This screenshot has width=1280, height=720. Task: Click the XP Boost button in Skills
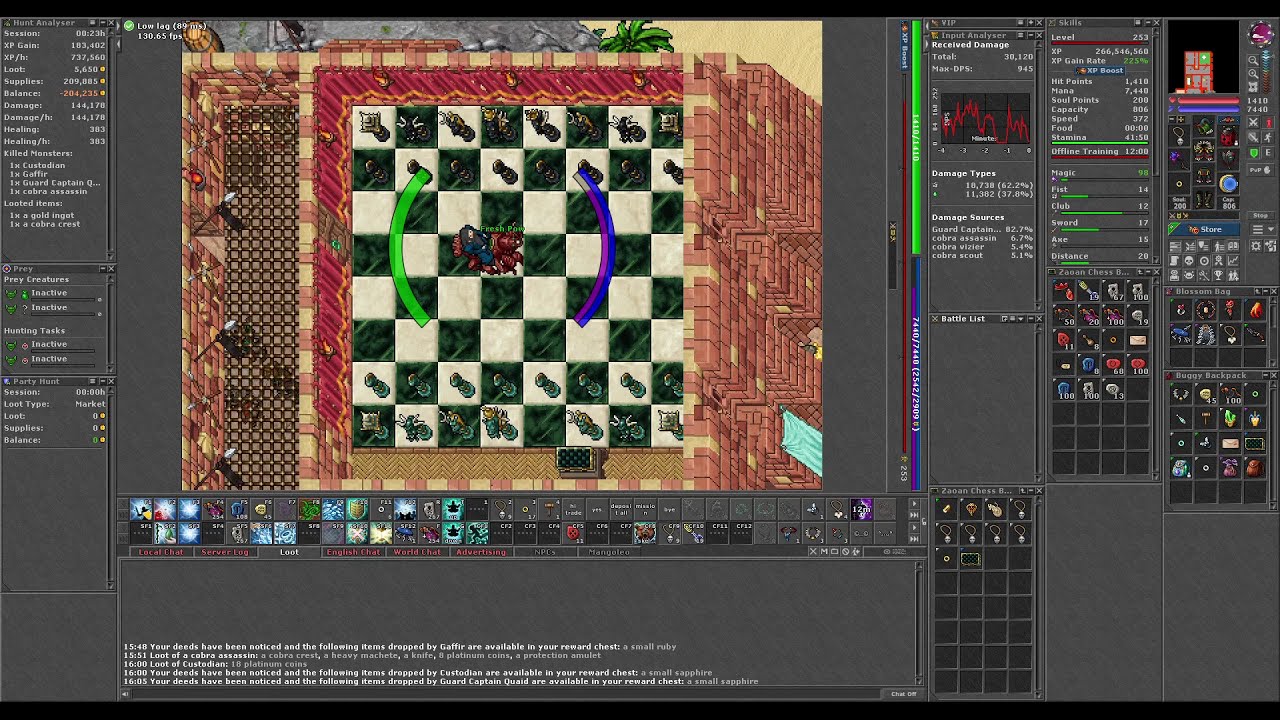click(1100, 71)
